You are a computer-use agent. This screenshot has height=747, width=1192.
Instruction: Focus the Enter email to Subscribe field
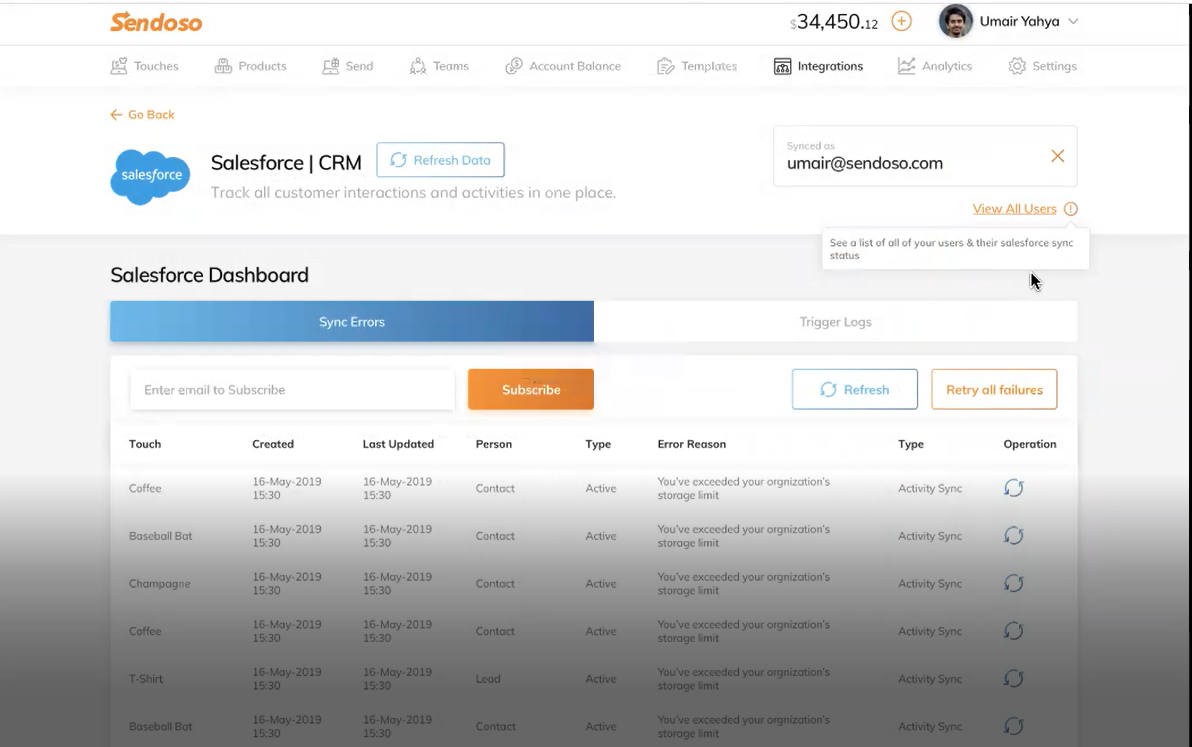click(292, 389)
